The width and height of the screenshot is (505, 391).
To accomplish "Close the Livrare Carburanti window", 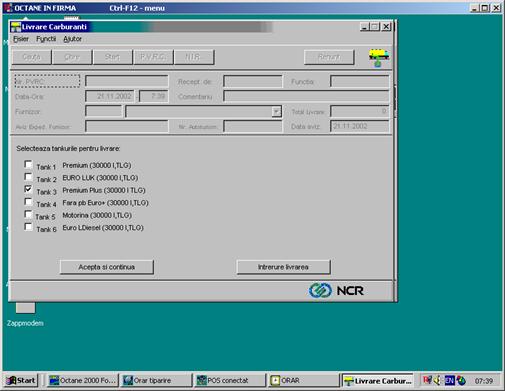I will [x=386, y=27].
